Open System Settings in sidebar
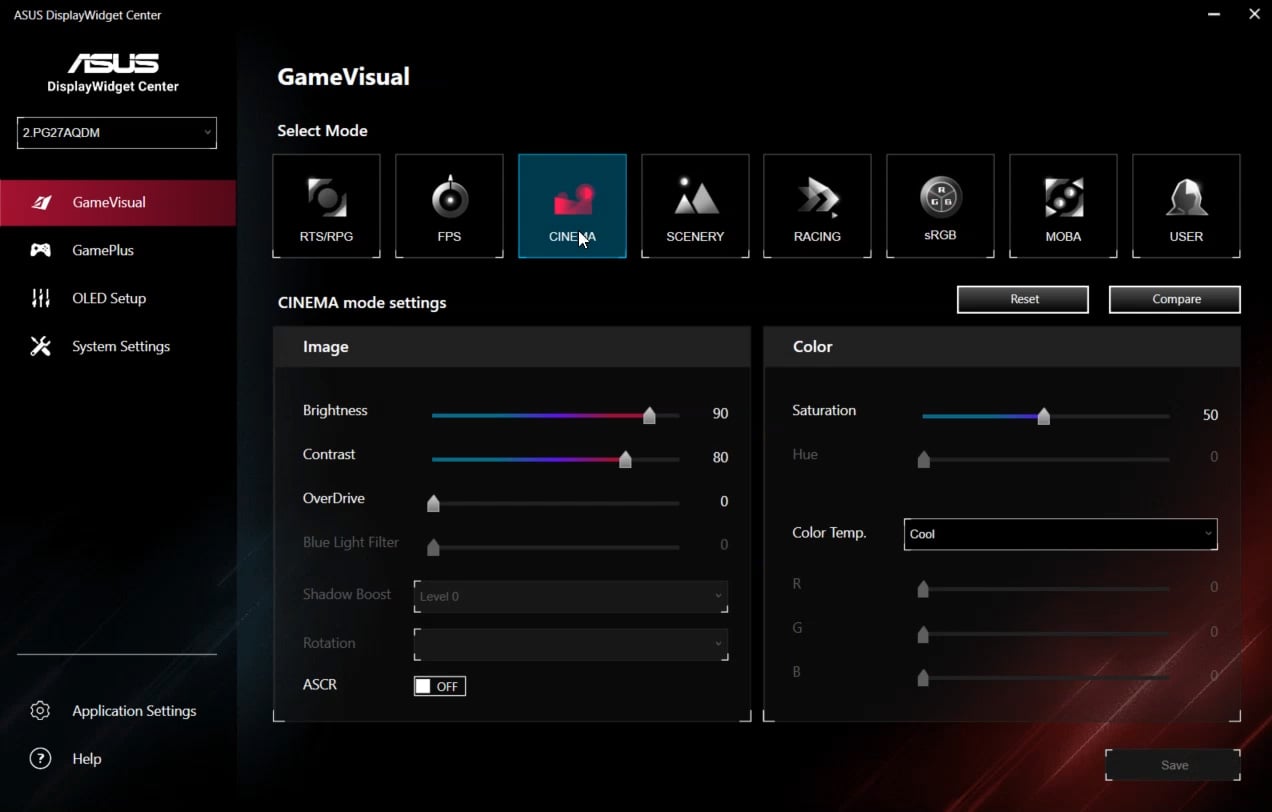This screenshot has width=1272, height=812. click(120, 346)
